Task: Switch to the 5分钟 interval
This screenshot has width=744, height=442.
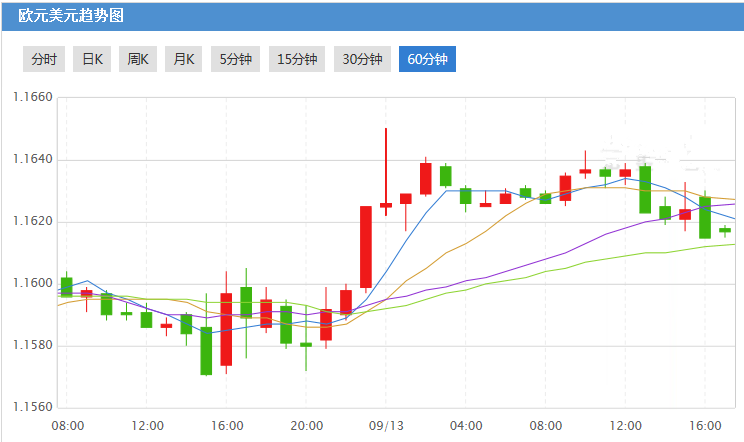Action: click(236, 60)
